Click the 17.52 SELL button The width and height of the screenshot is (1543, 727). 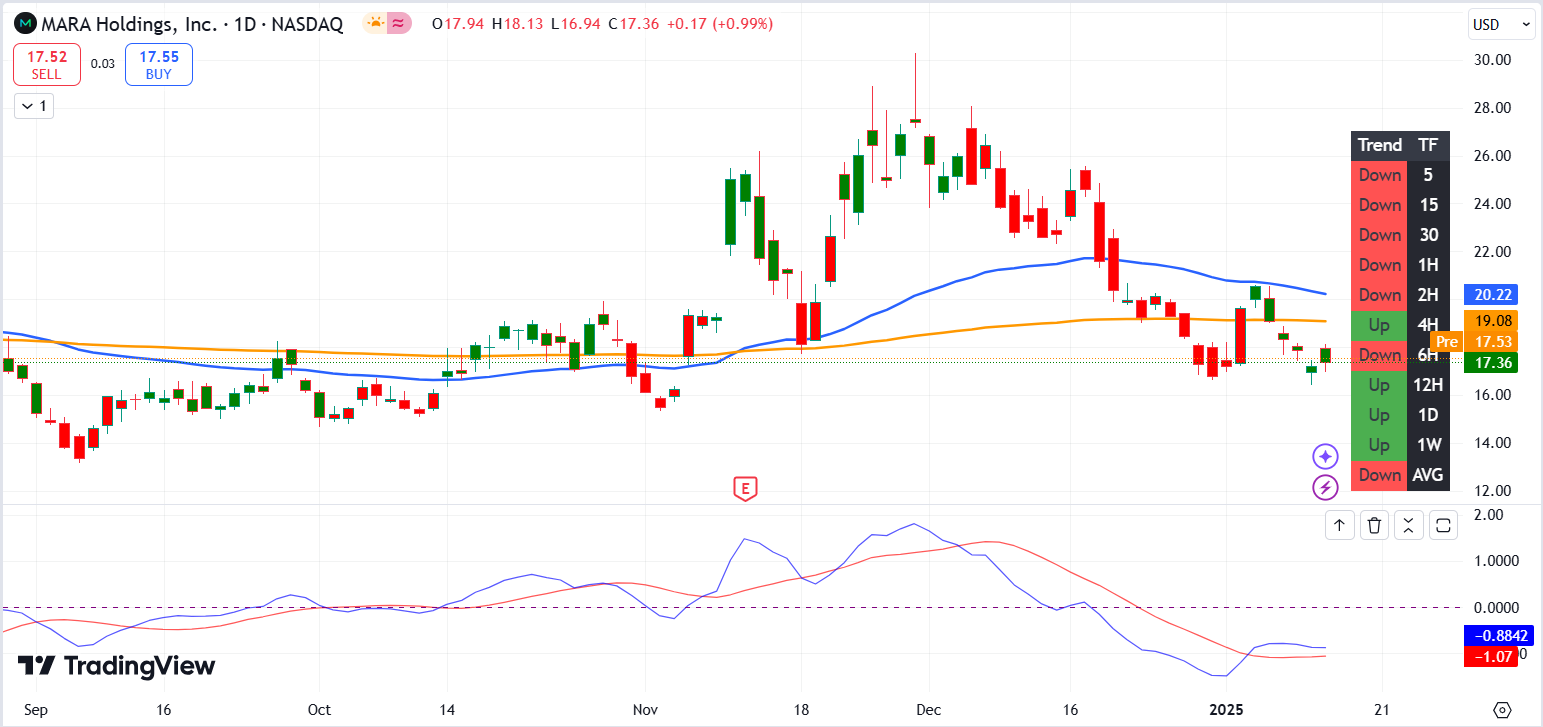pyautogui.click(x=46, y=65)
